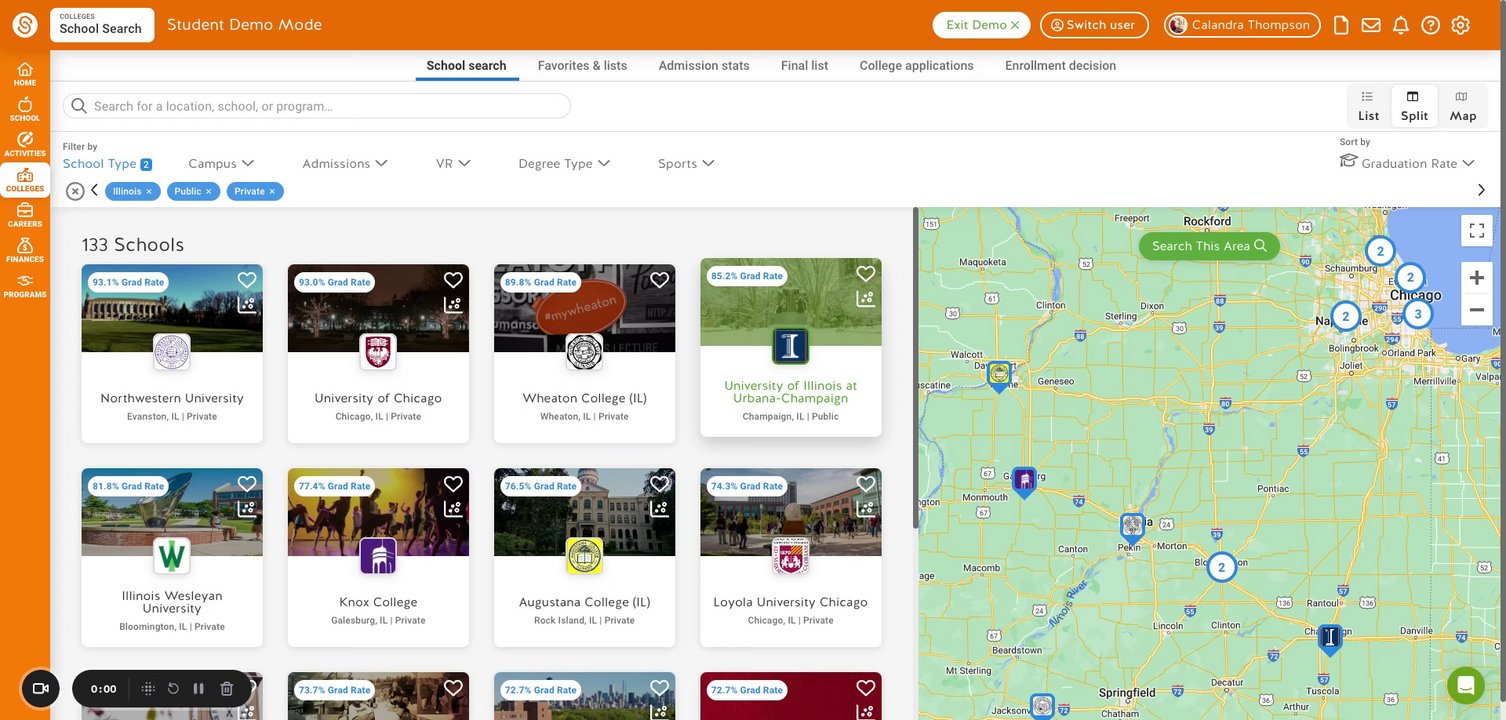The width and height of the screenshot is (1506, 720).
Task: Favorite University of Illinois Urbana-Champaign heart
Action: click(x=866, y=274)
